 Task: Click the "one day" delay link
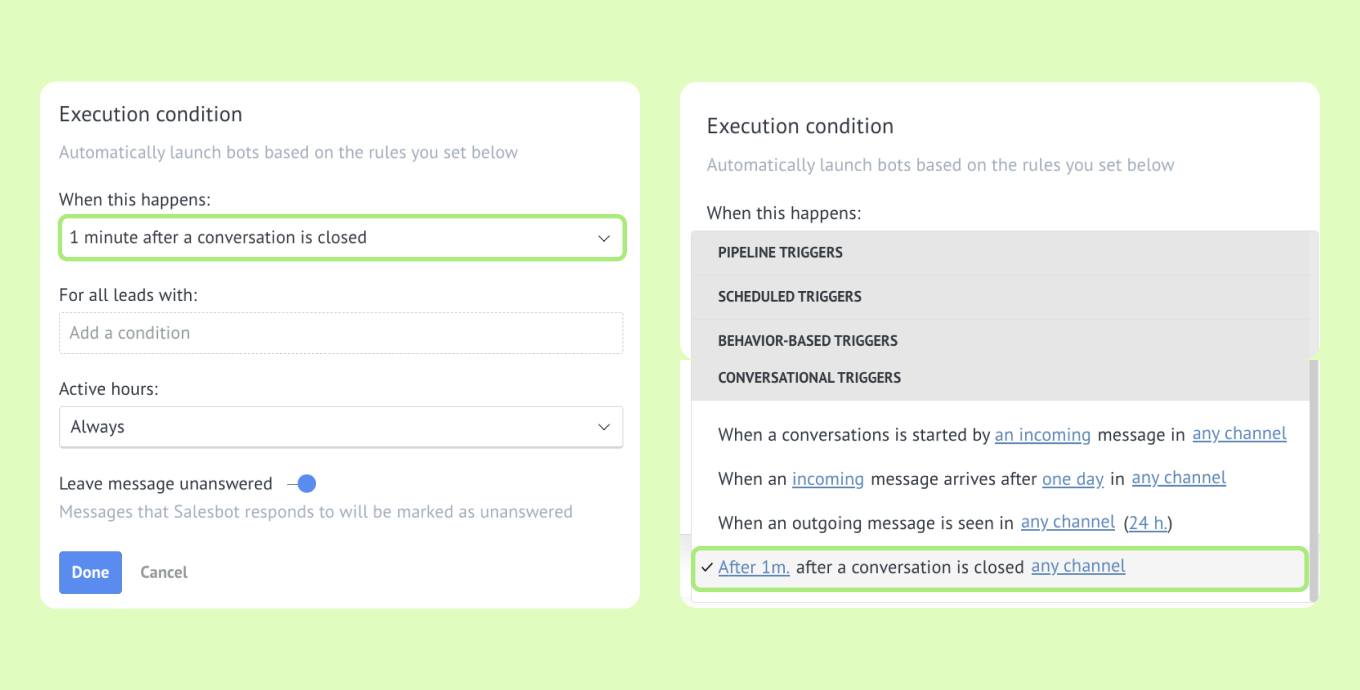(1073, 479)
